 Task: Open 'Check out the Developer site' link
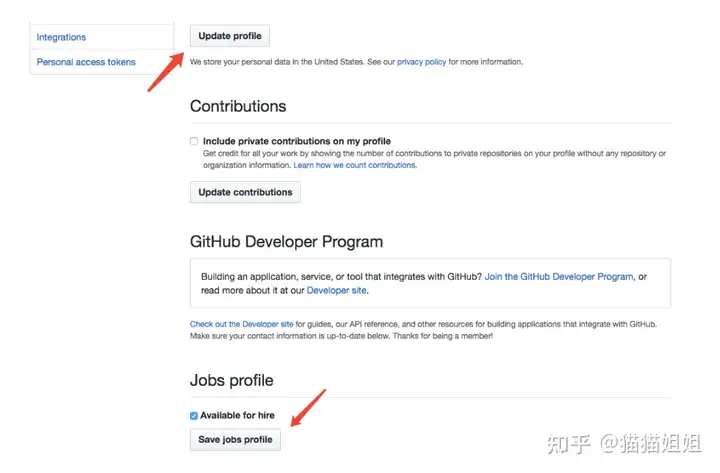pos(242,324)
